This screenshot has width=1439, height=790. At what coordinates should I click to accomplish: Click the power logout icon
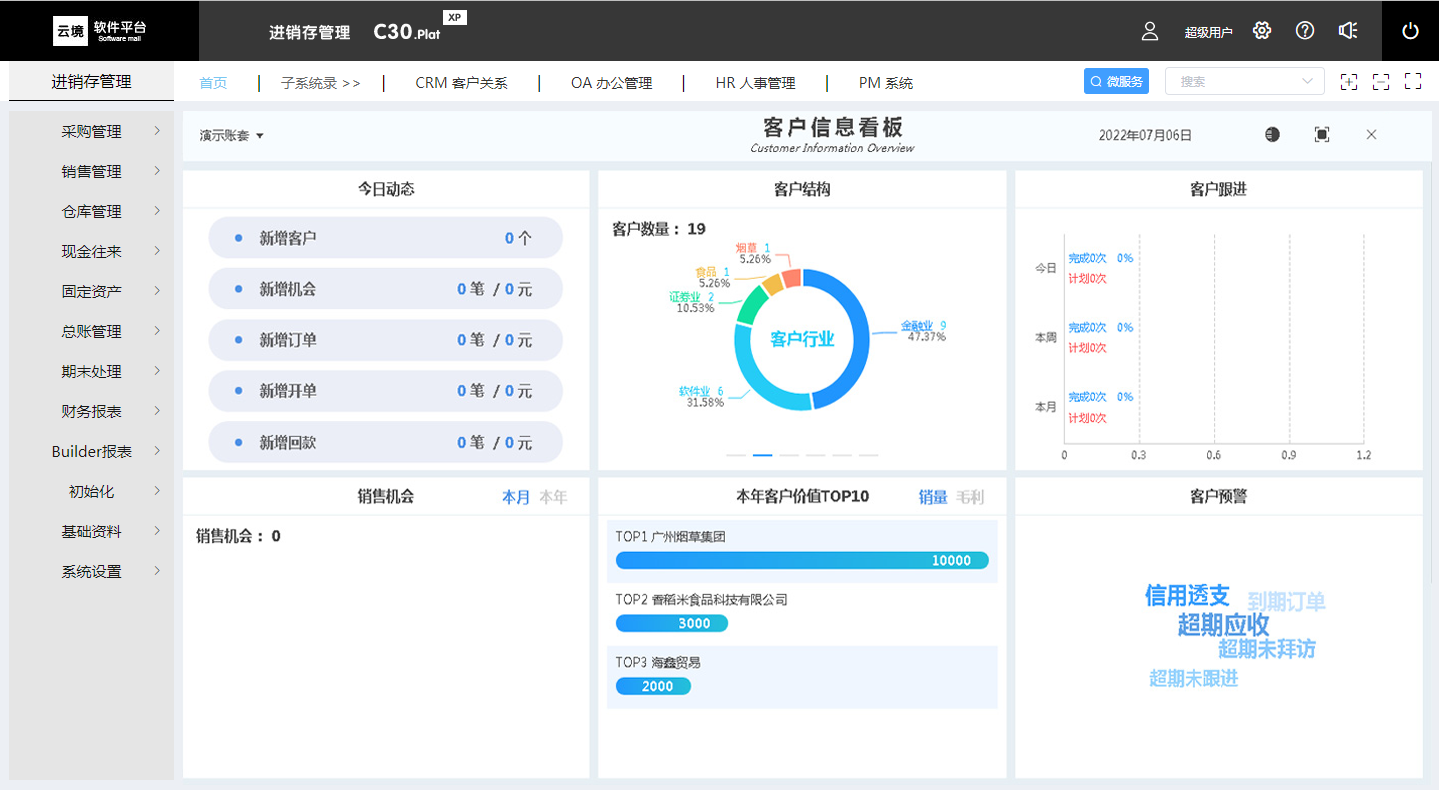(x=1410, y=31)
